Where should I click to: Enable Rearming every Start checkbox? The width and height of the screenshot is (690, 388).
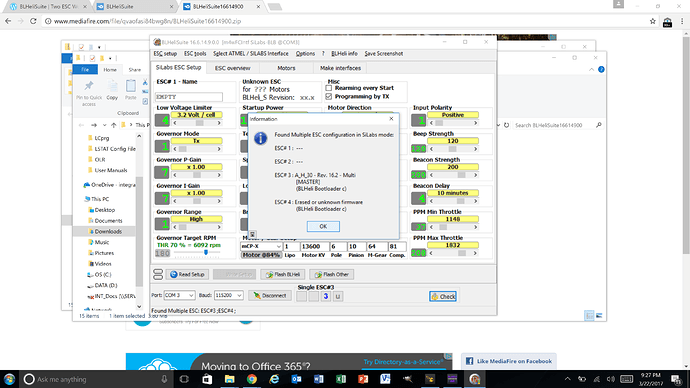[329, 88]
